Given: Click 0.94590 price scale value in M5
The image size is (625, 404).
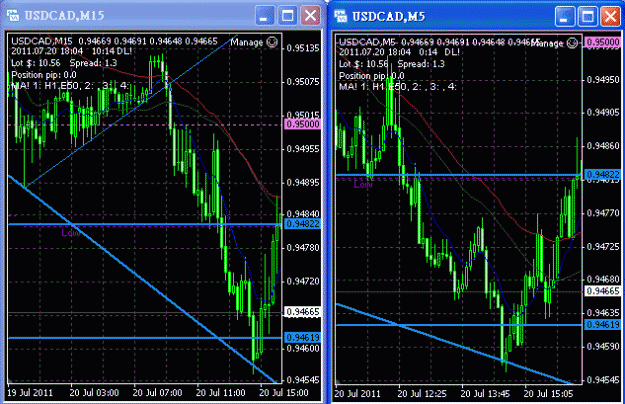Looking at the screenshot, I should (603, 346).
